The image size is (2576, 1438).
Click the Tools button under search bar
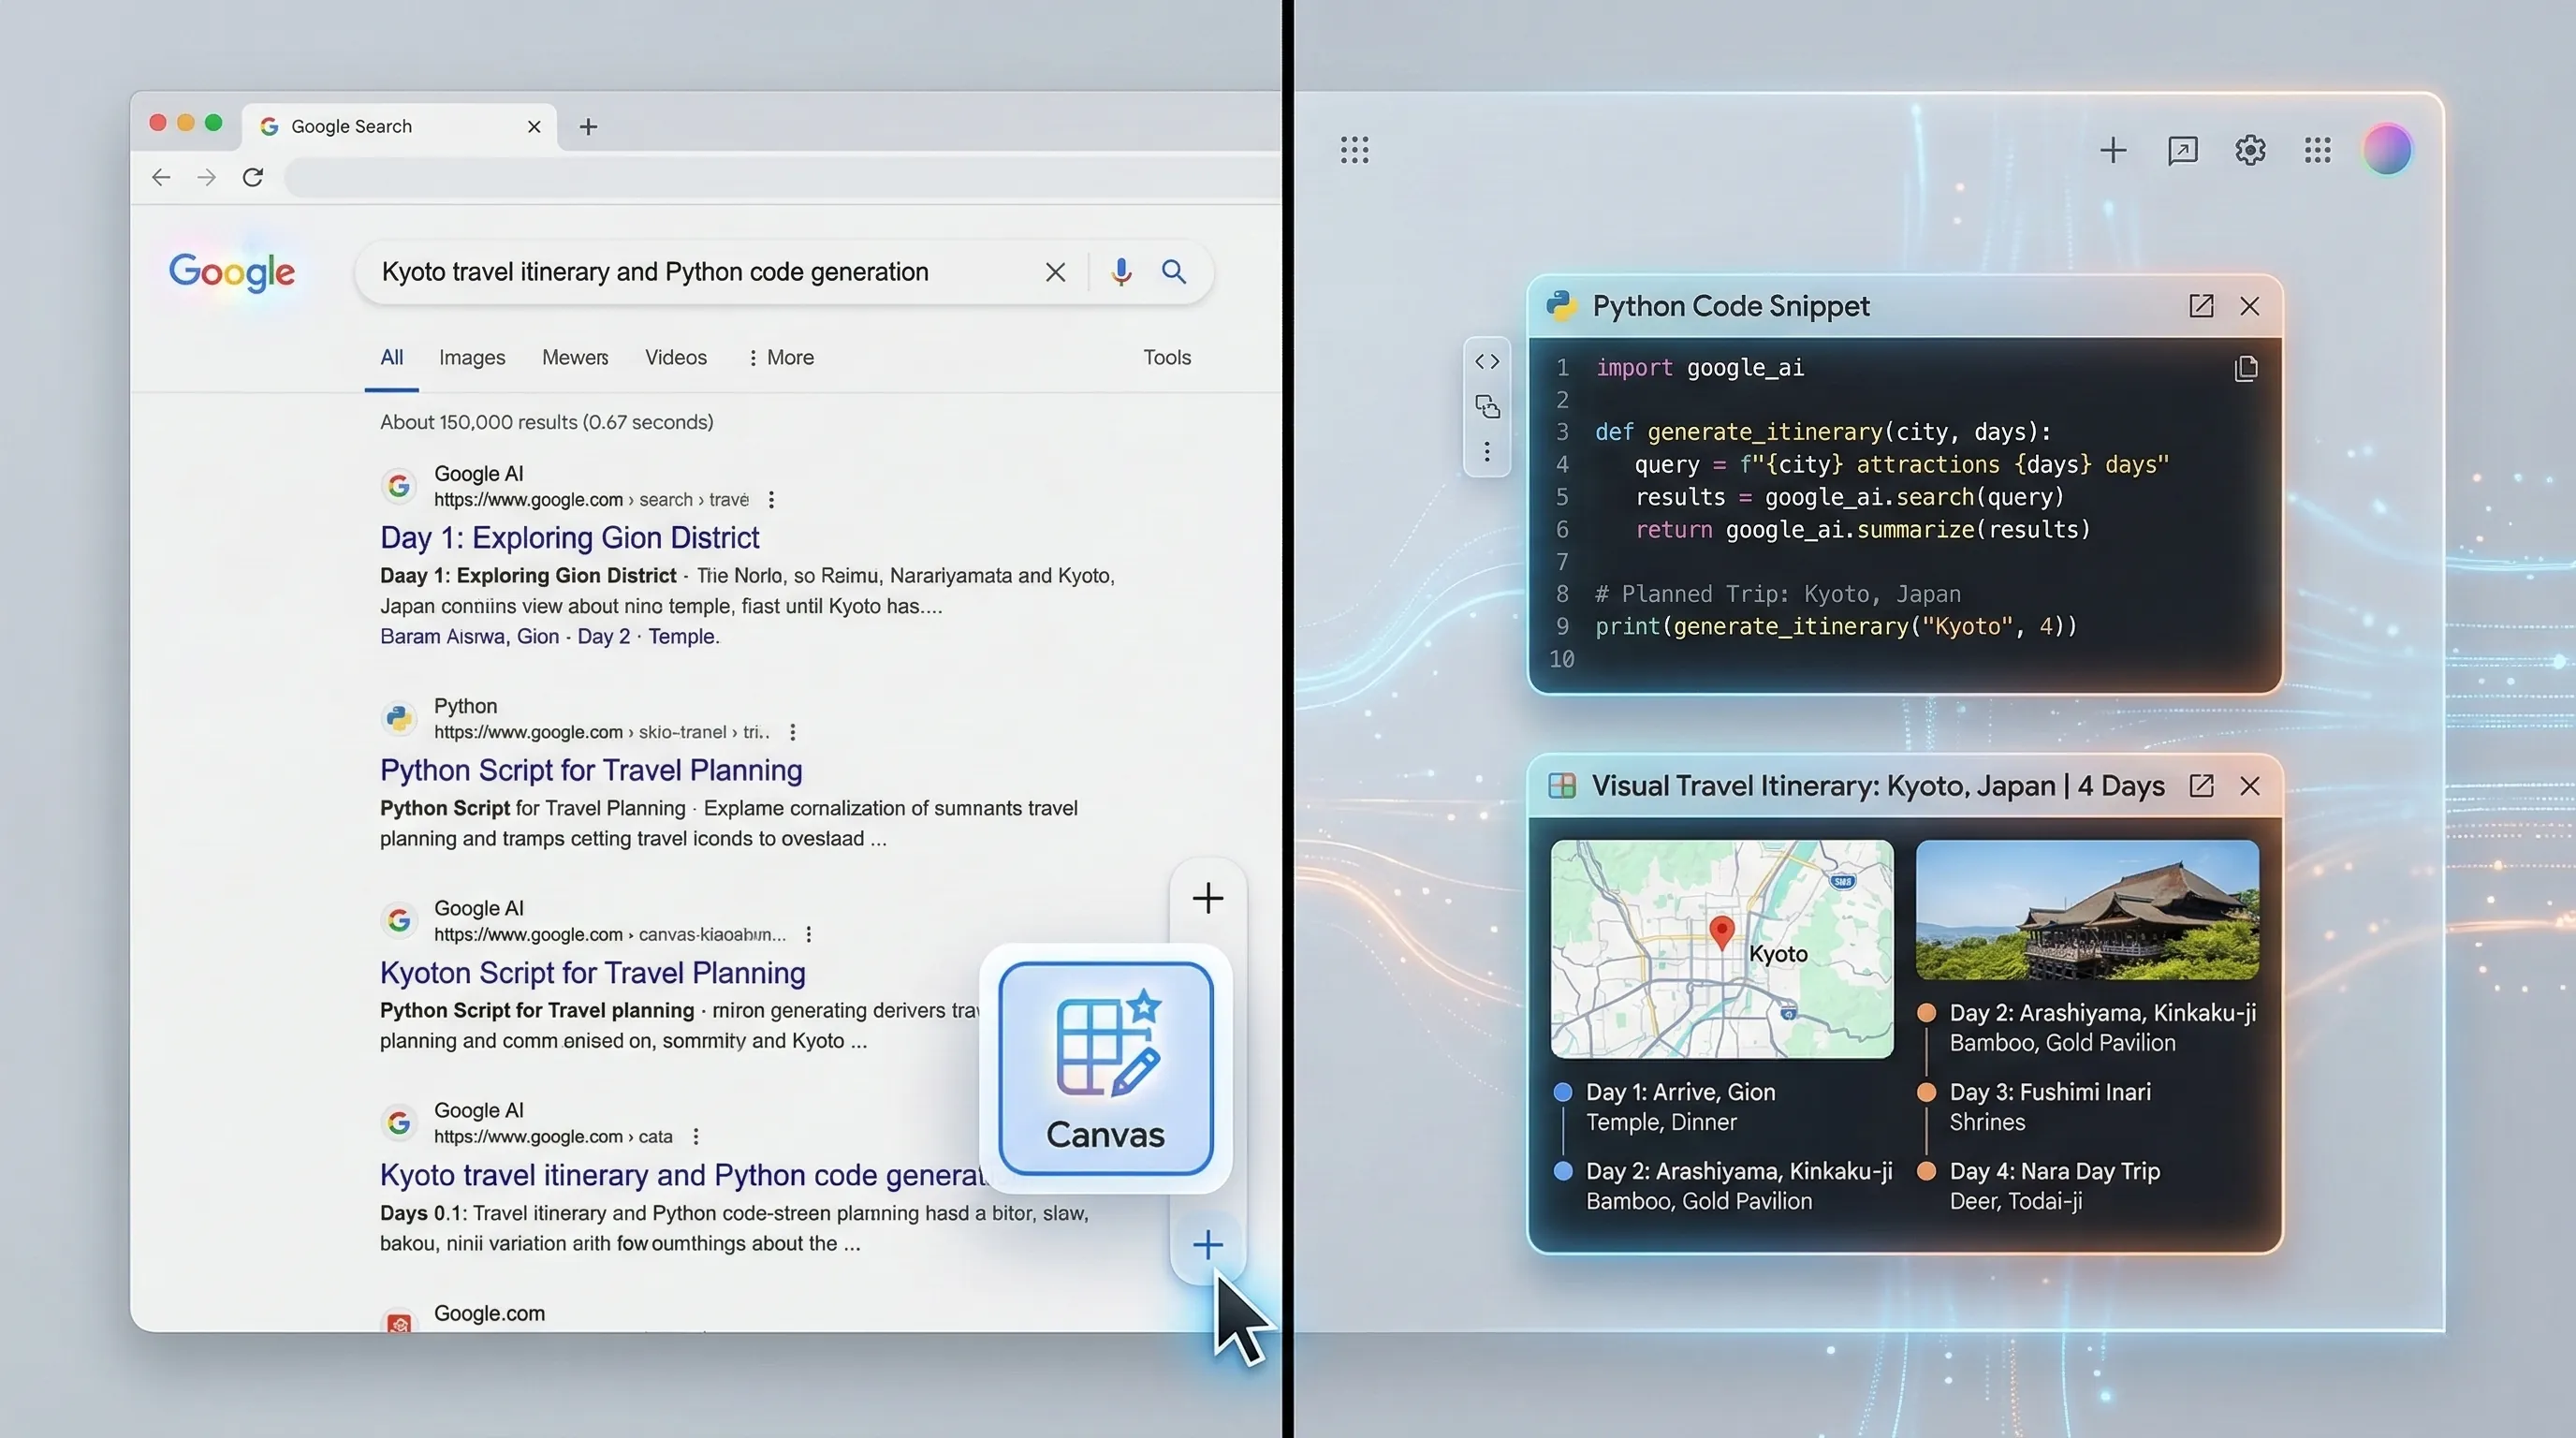pos(1167,358)
